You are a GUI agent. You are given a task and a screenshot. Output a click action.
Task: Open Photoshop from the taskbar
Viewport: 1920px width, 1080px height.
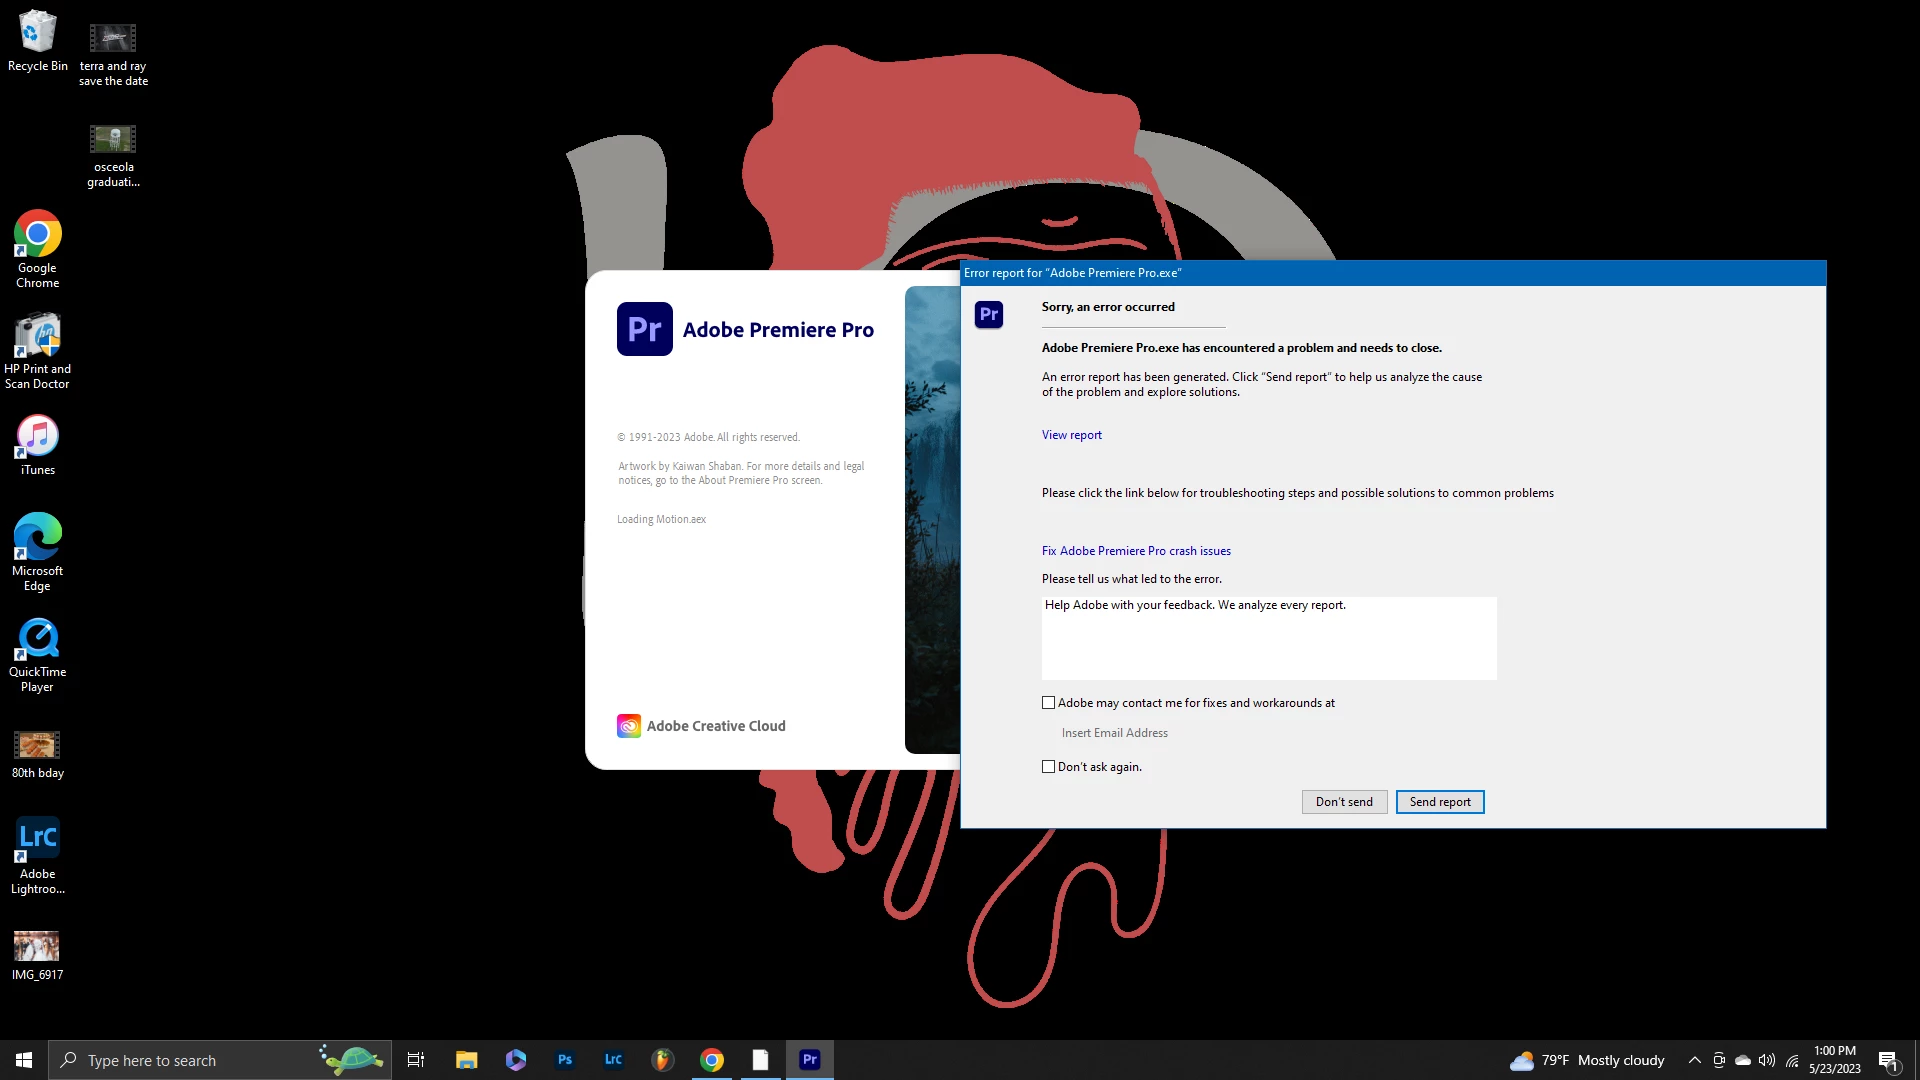pyautogui.click(x=565, y=1060)
